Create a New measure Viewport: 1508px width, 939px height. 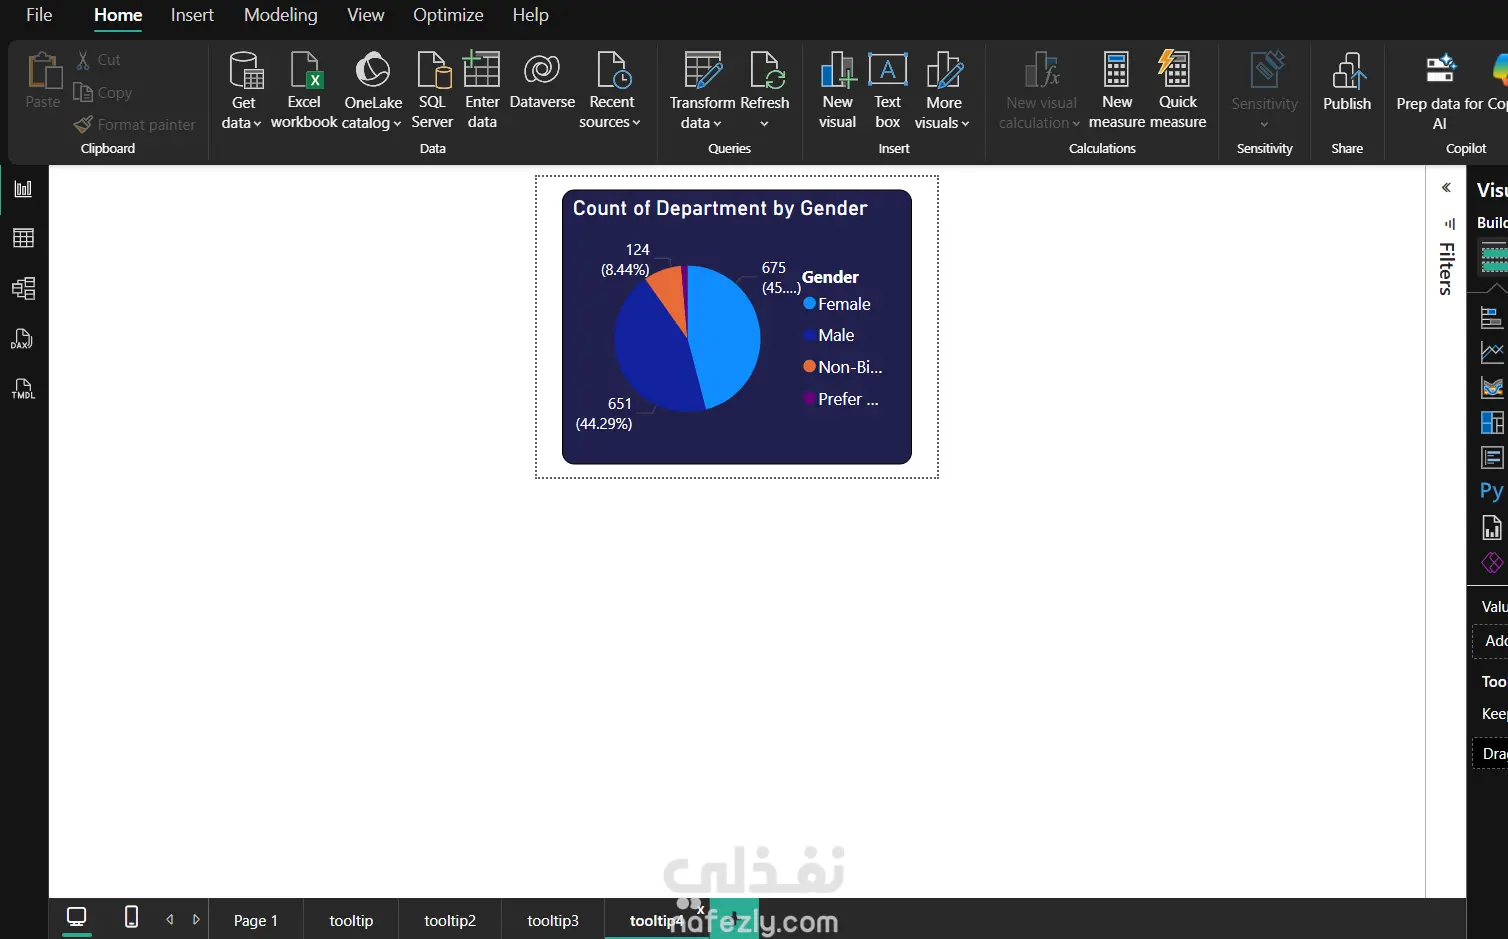tap(1117, 91)
